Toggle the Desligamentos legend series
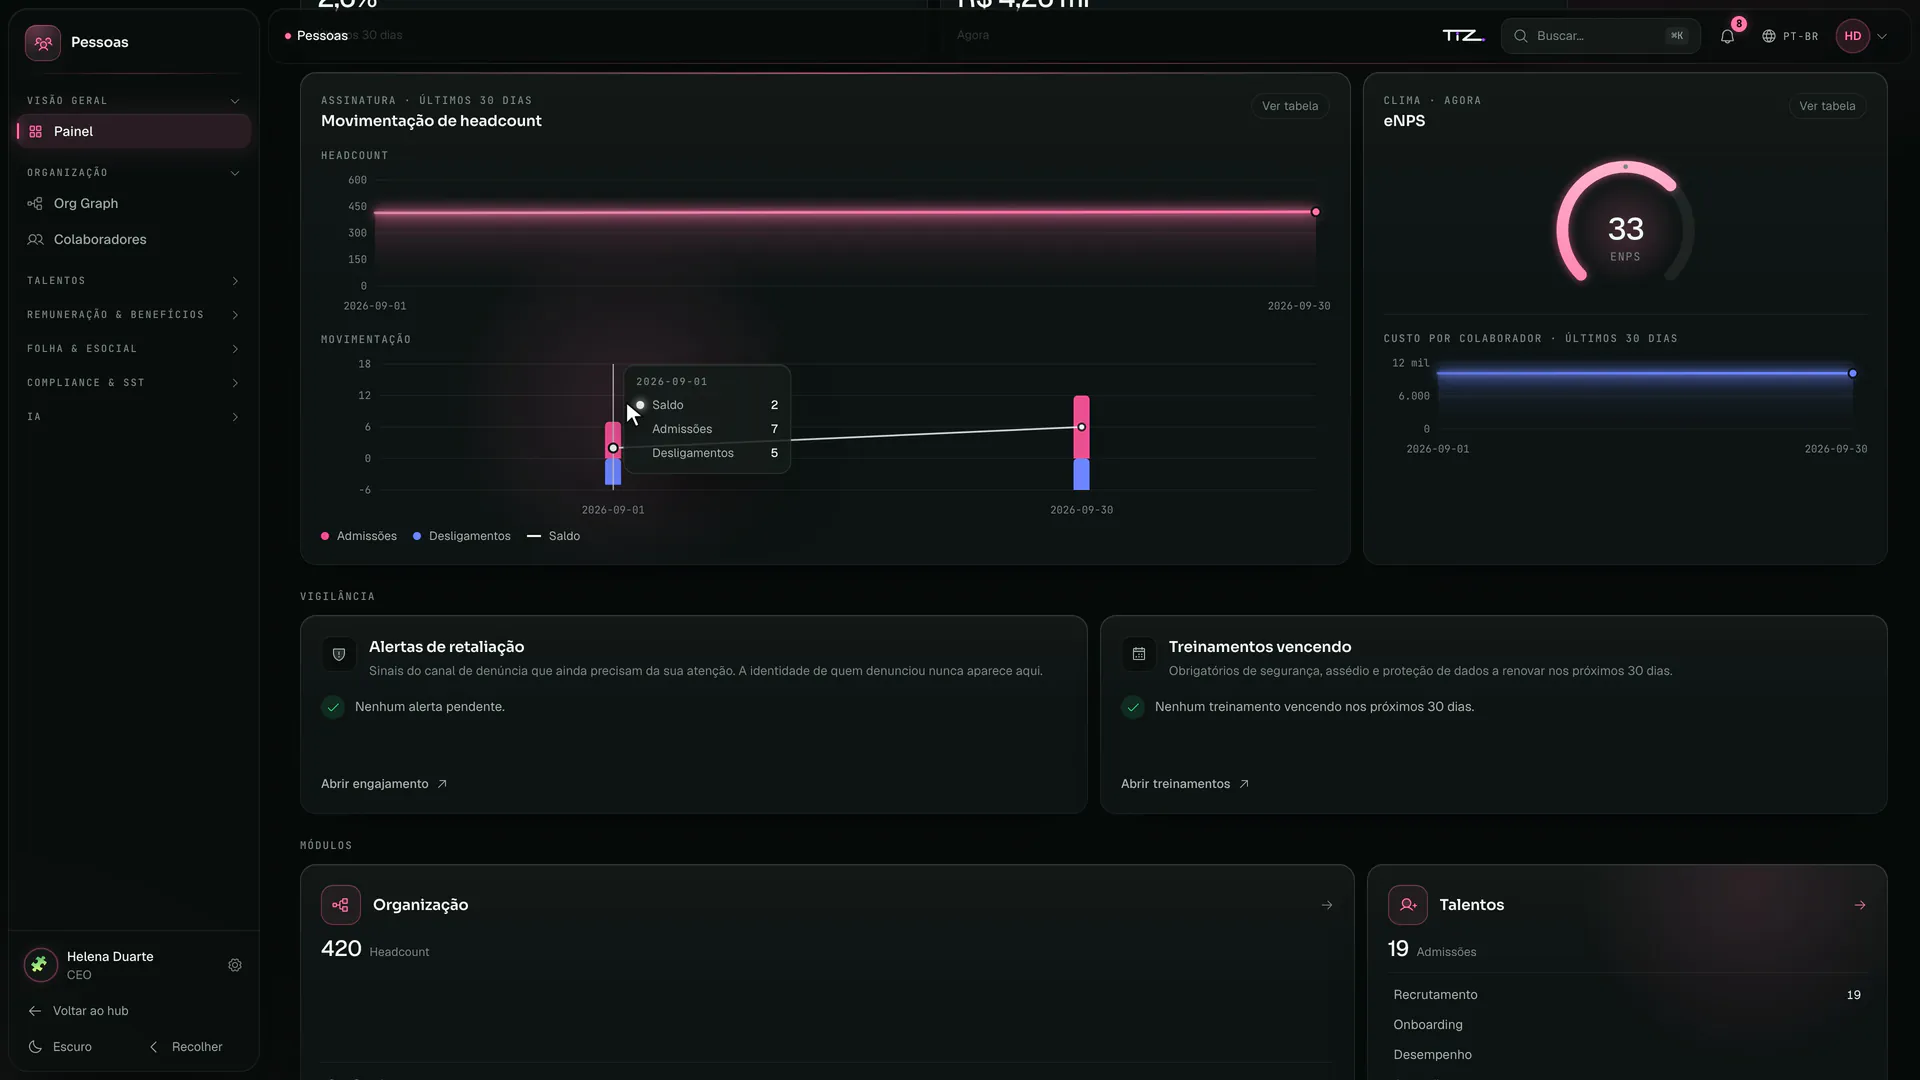 (x=462, y=536)
